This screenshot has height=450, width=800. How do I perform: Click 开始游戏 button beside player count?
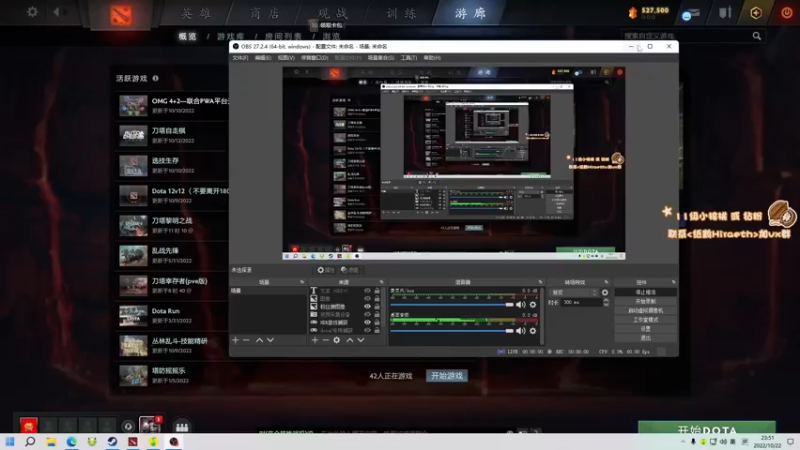tap(447, 376)
